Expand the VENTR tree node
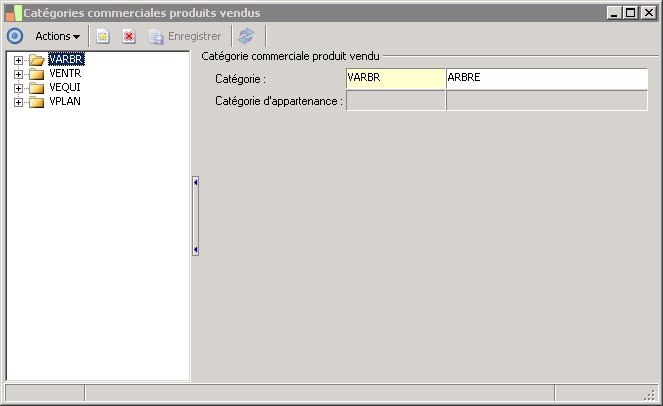Viewport: 663px width, 406px height. coord(18,74)
